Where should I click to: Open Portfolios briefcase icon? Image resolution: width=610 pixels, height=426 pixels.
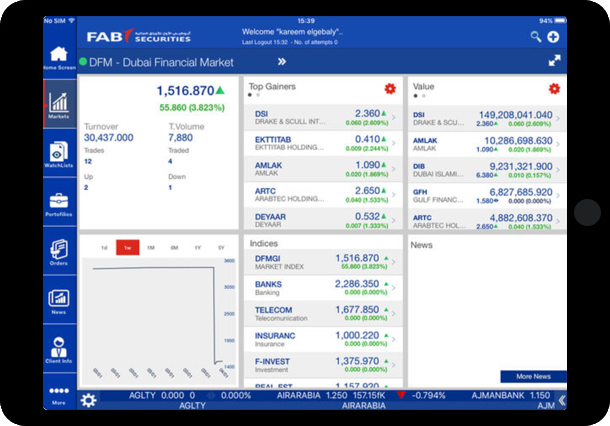coord(59,204)
